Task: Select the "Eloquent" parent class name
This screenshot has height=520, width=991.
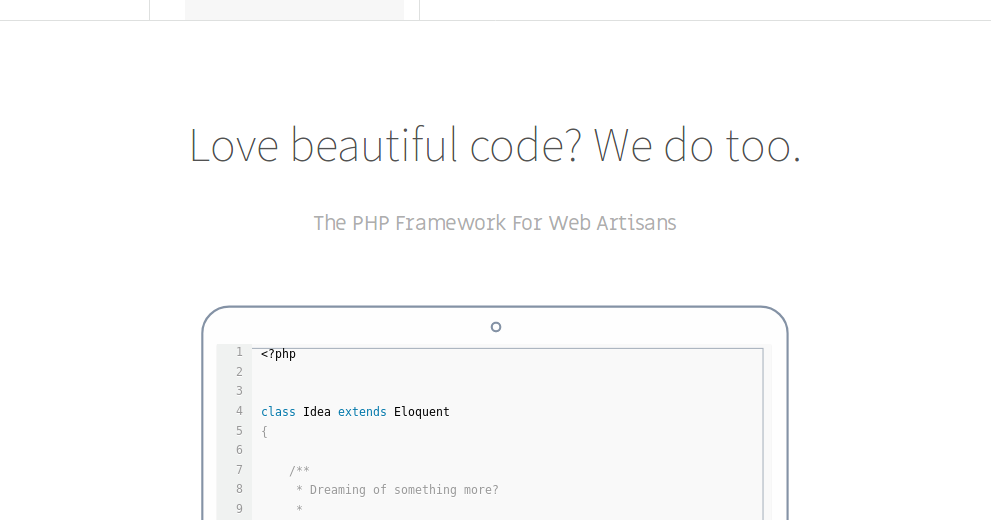Action: [x=422, y=412]
